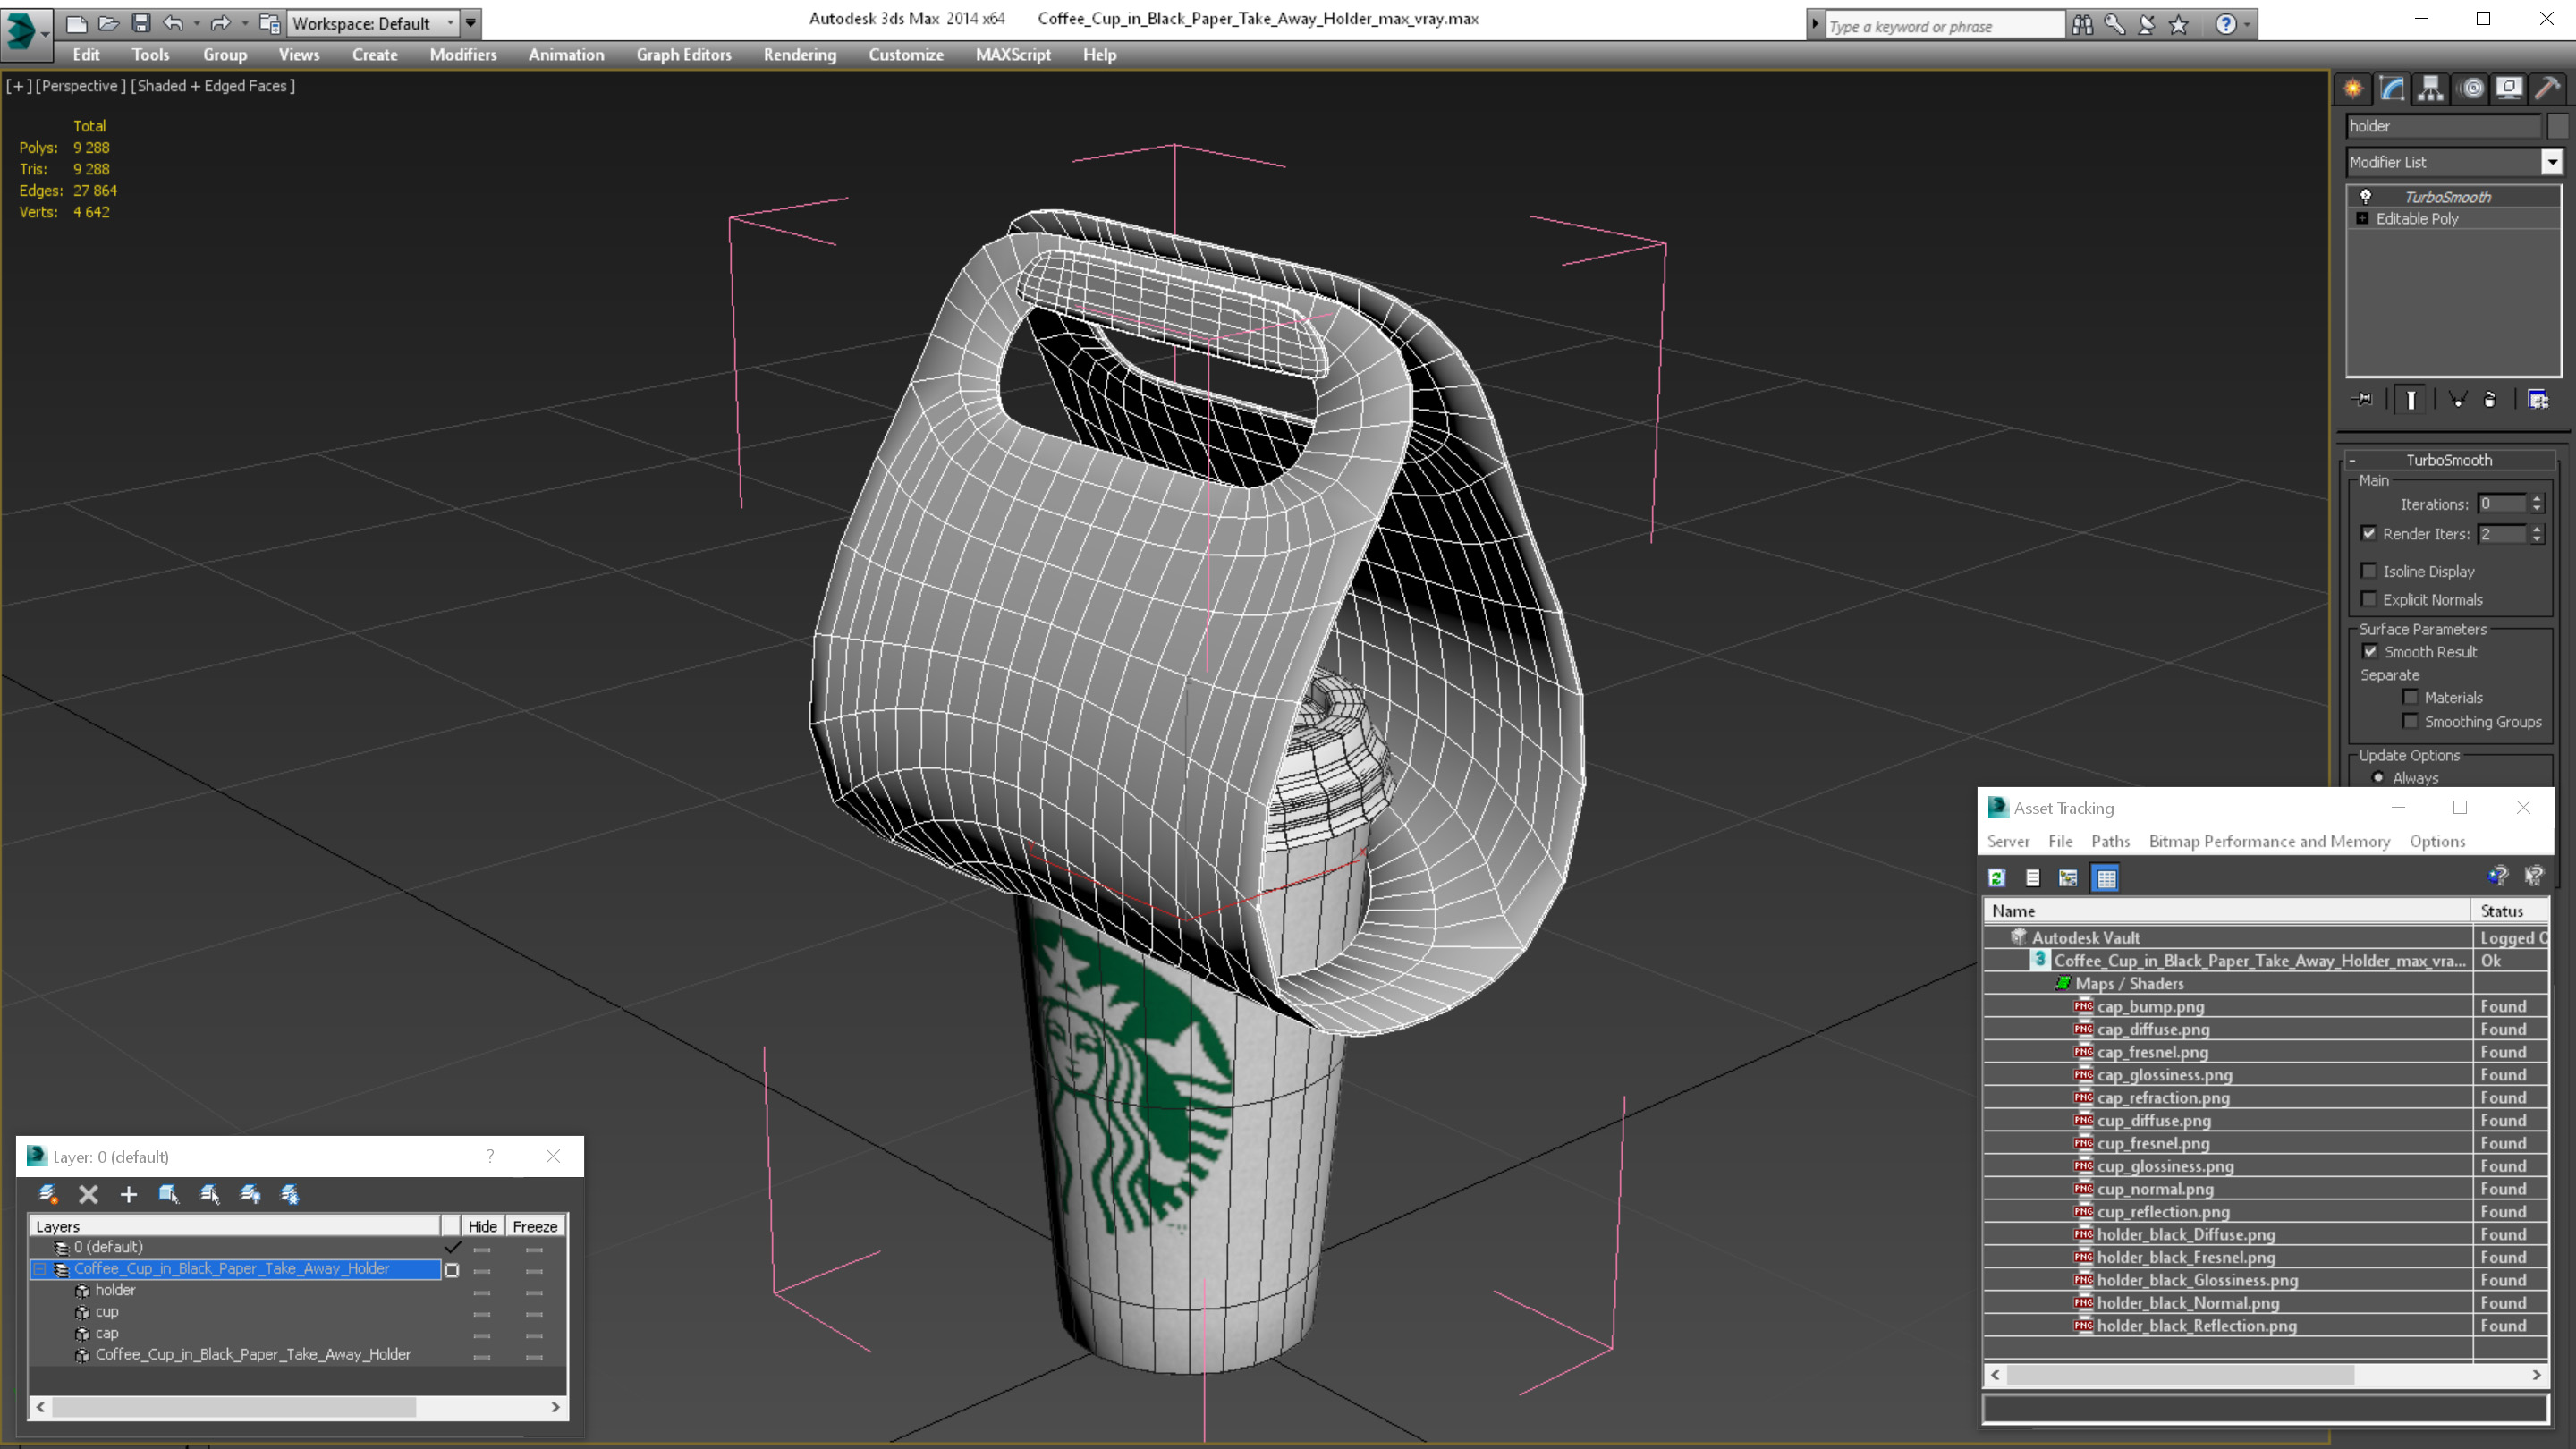Increase Iterations spinner value

2537,499
